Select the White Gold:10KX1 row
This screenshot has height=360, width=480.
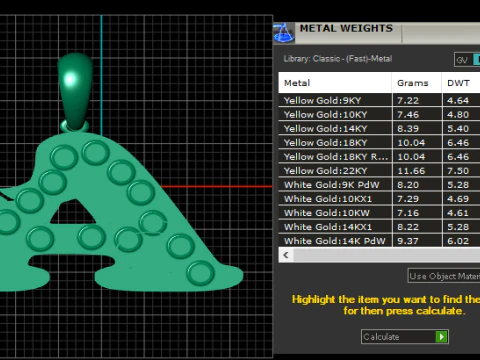[379, 199]
